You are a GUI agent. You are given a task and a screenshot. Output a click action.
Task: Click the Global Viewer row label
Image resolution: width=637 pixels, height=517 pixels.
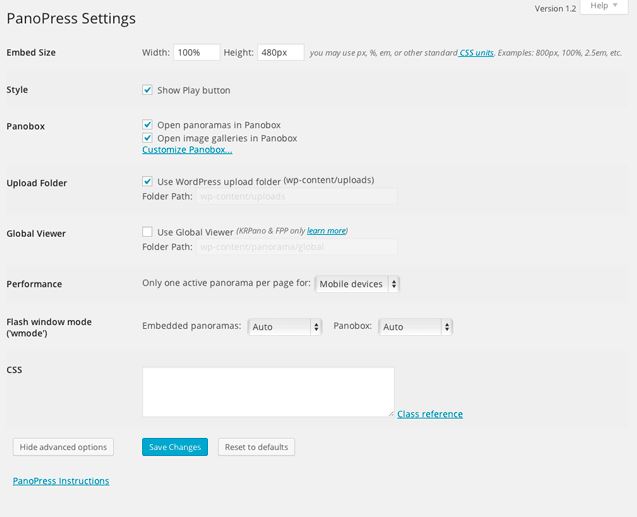(36, 234)
